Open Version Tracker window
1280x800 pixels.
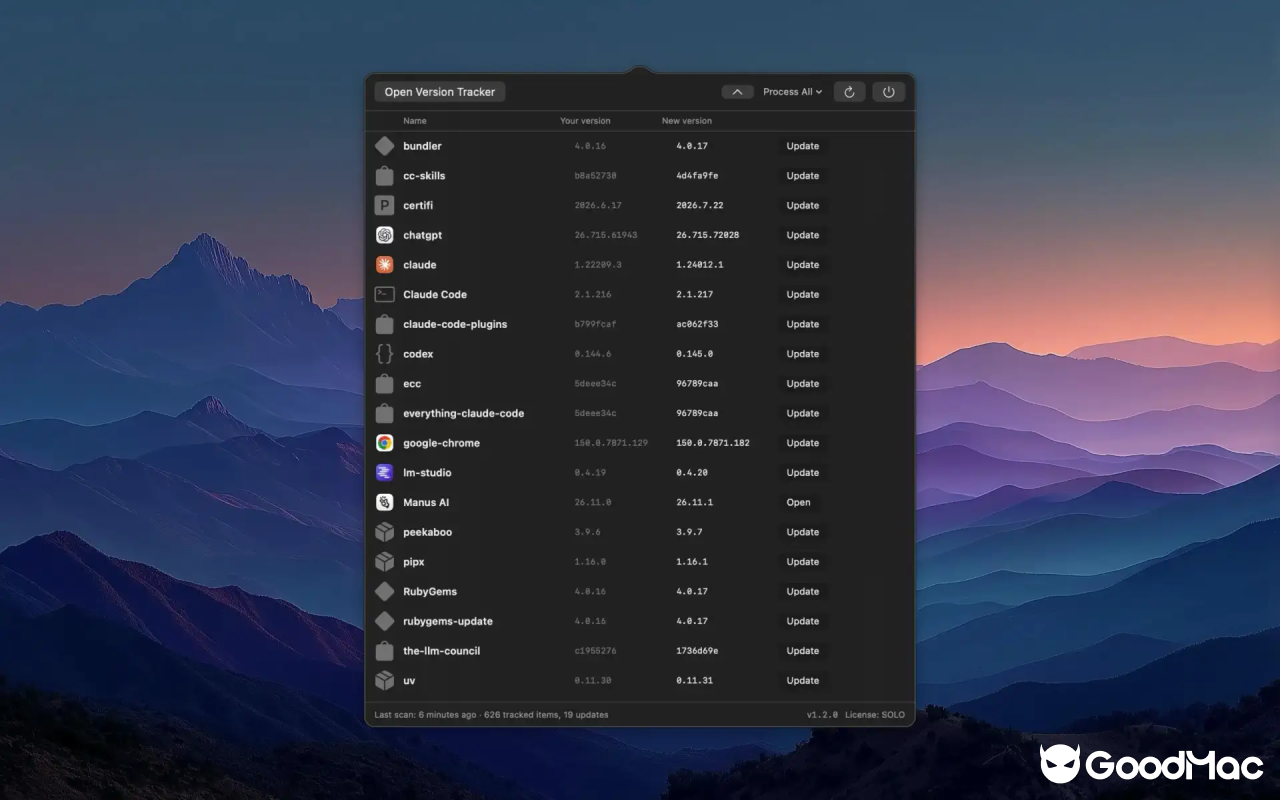440,92
